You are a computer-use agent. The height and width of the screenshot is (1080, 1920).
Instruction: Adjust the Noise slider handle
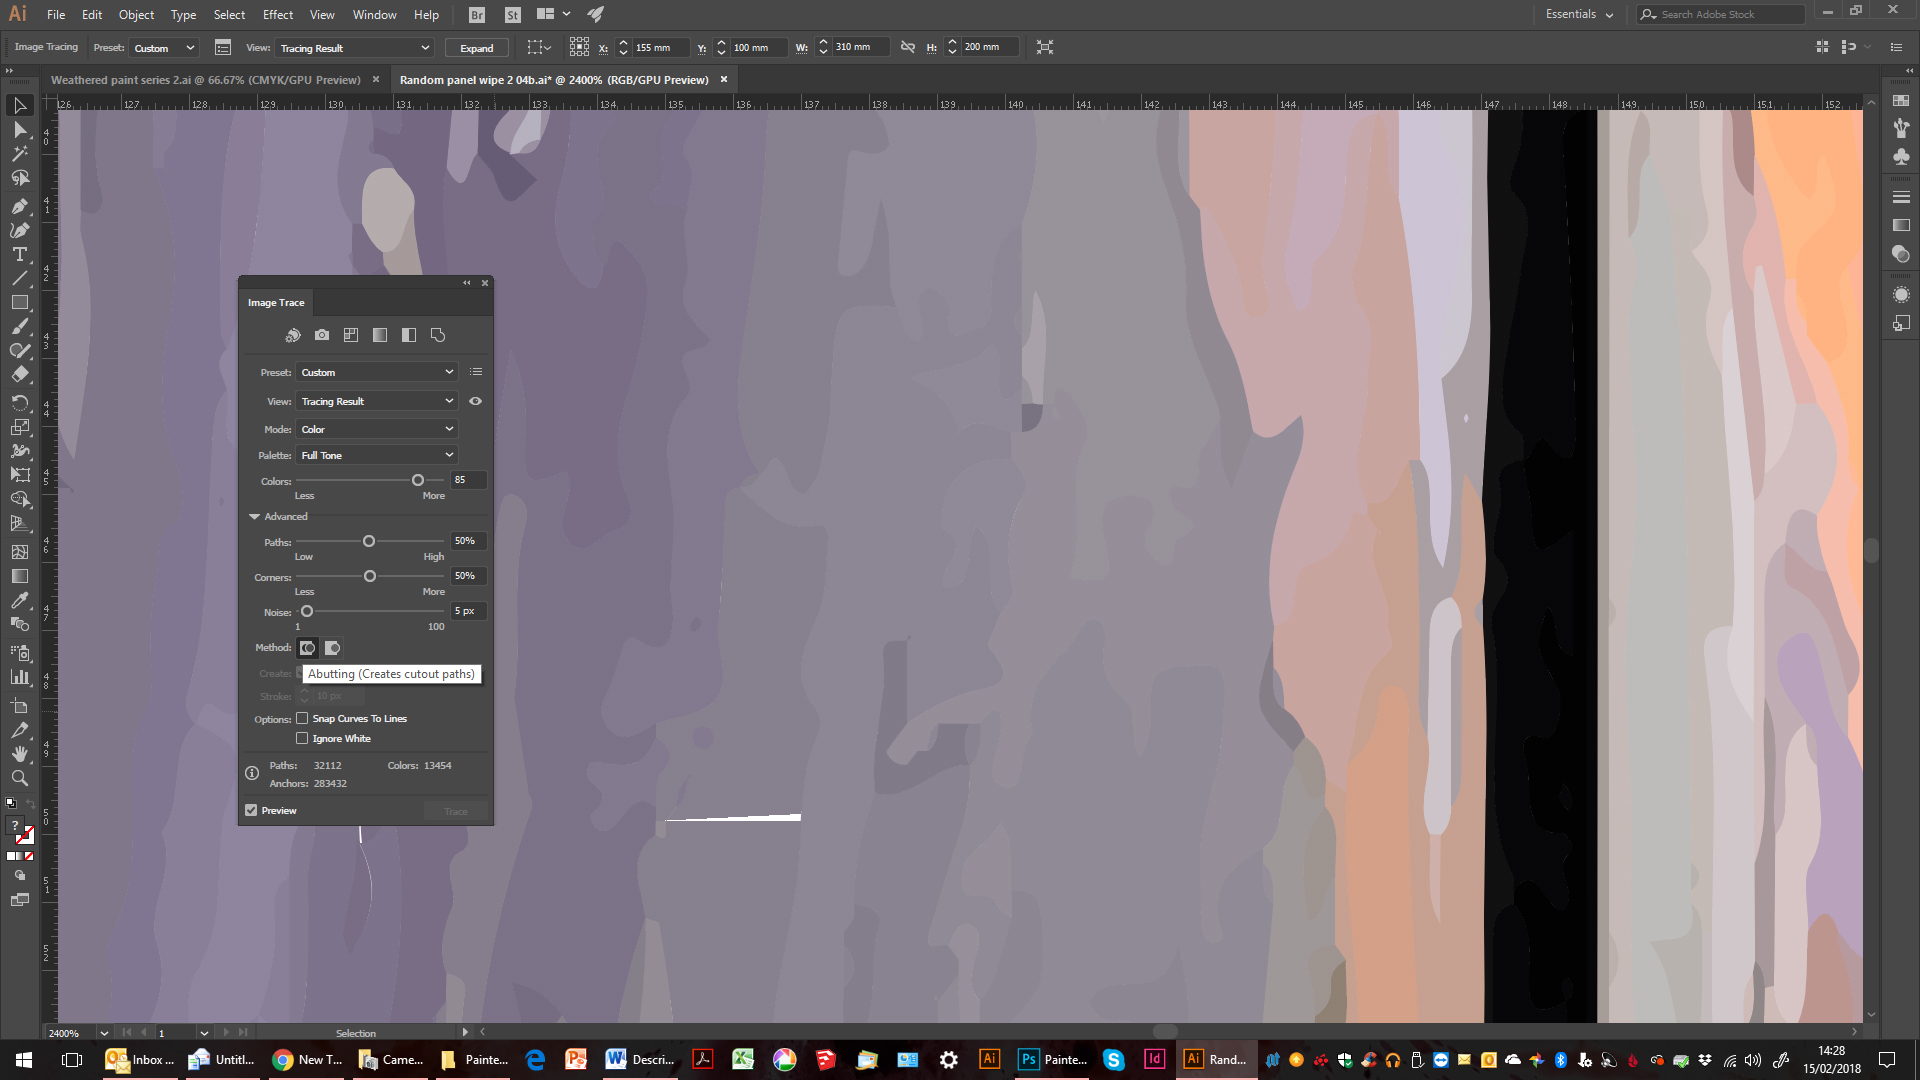click(x=307, y=611)
